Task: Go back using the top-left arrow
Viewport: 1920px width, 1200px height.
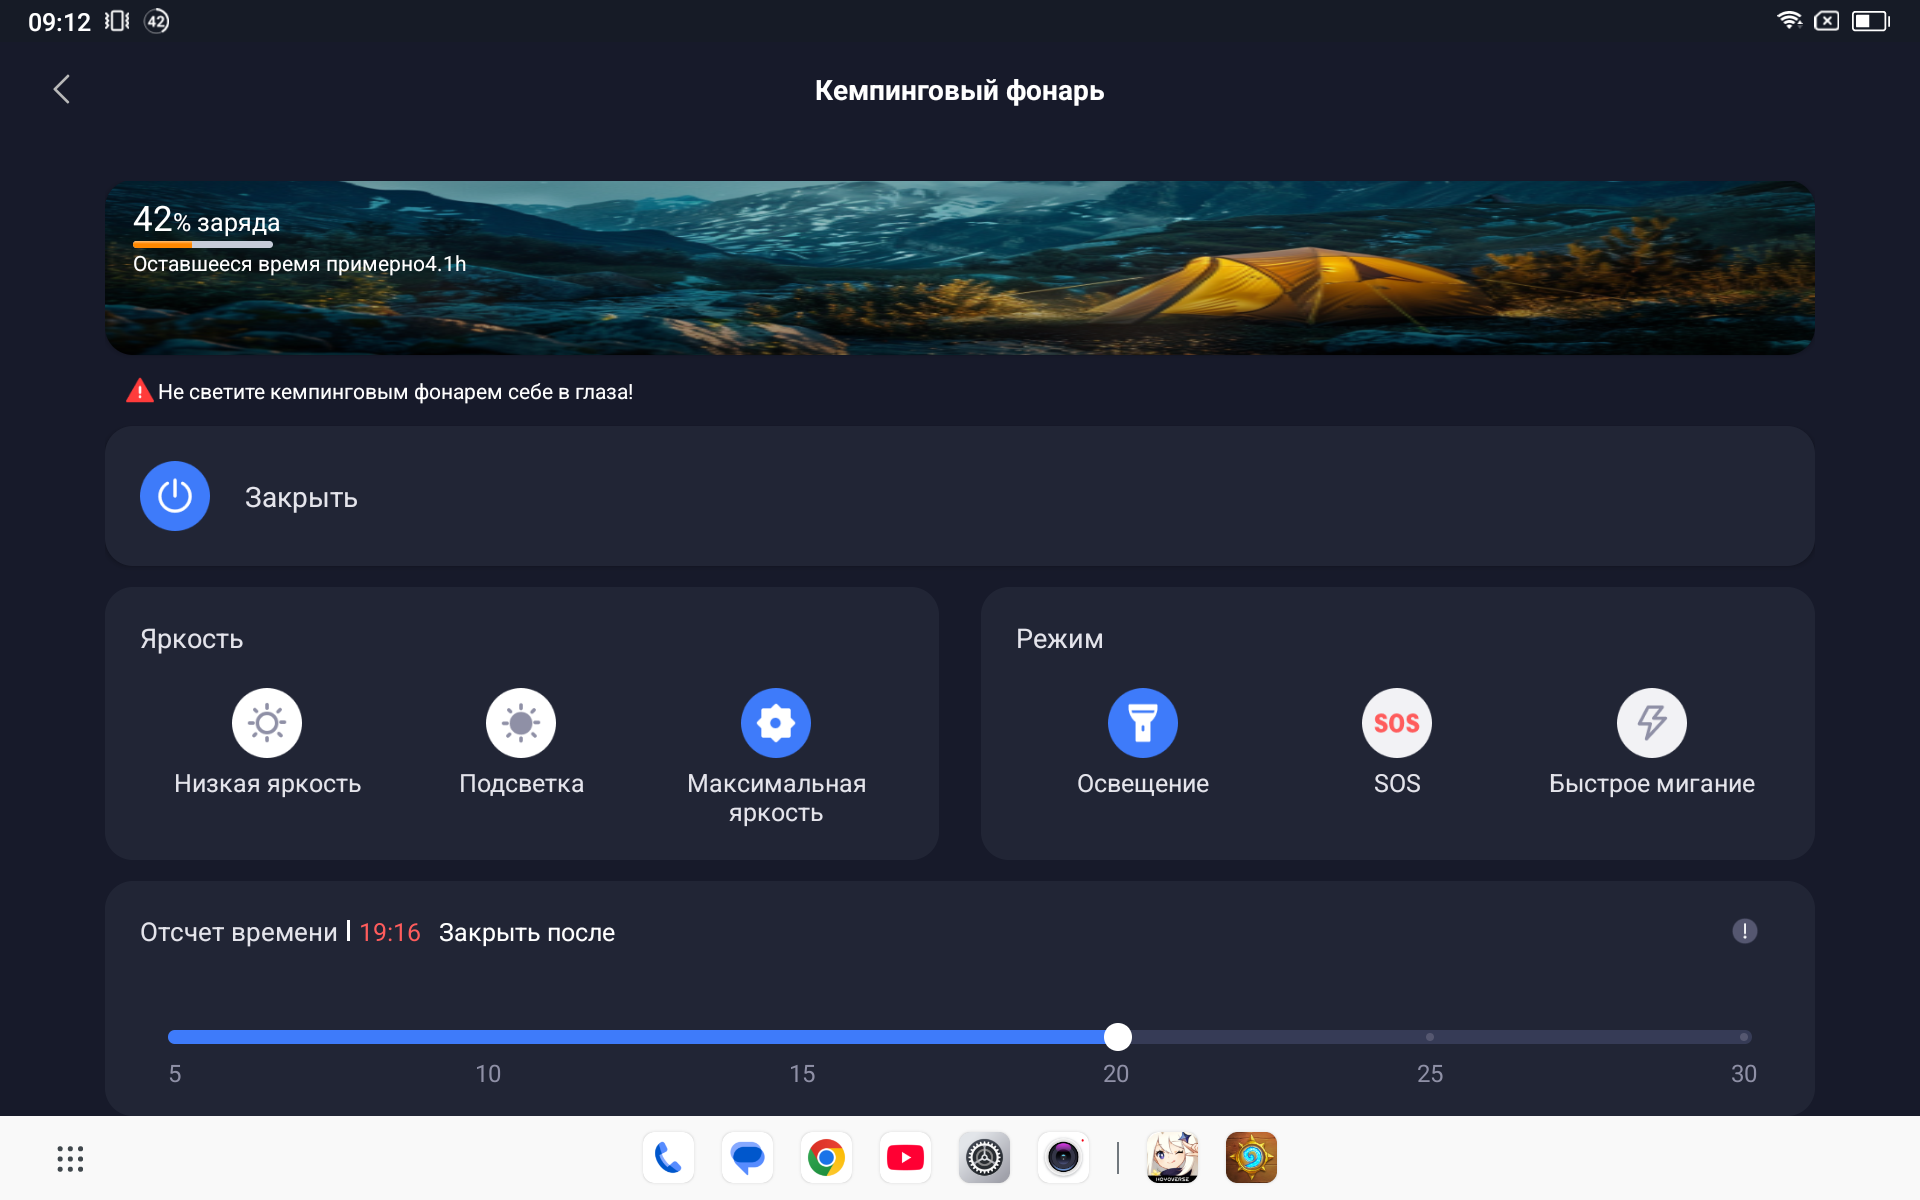Action: [x=62, y=90]
